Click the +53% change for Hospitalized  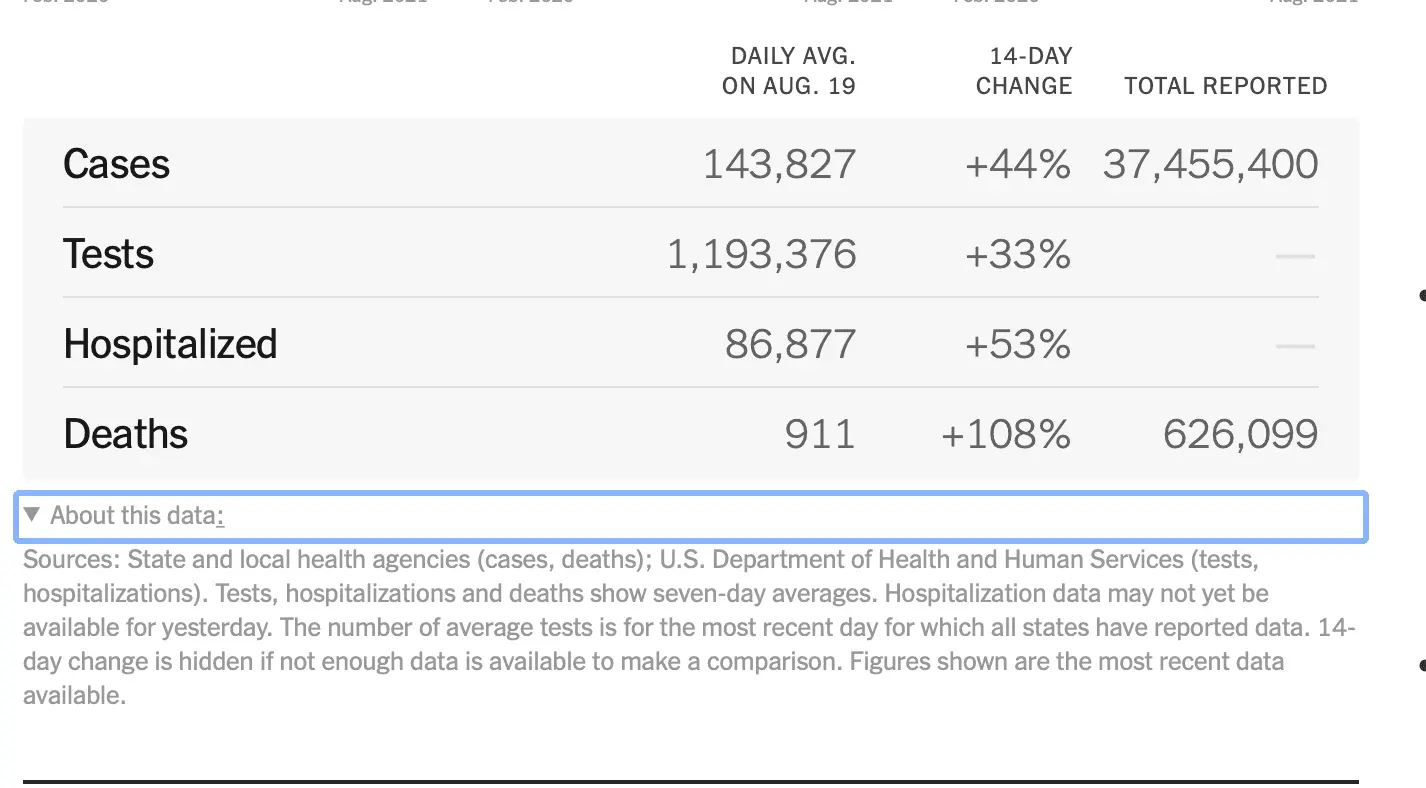coord(1017,344)
